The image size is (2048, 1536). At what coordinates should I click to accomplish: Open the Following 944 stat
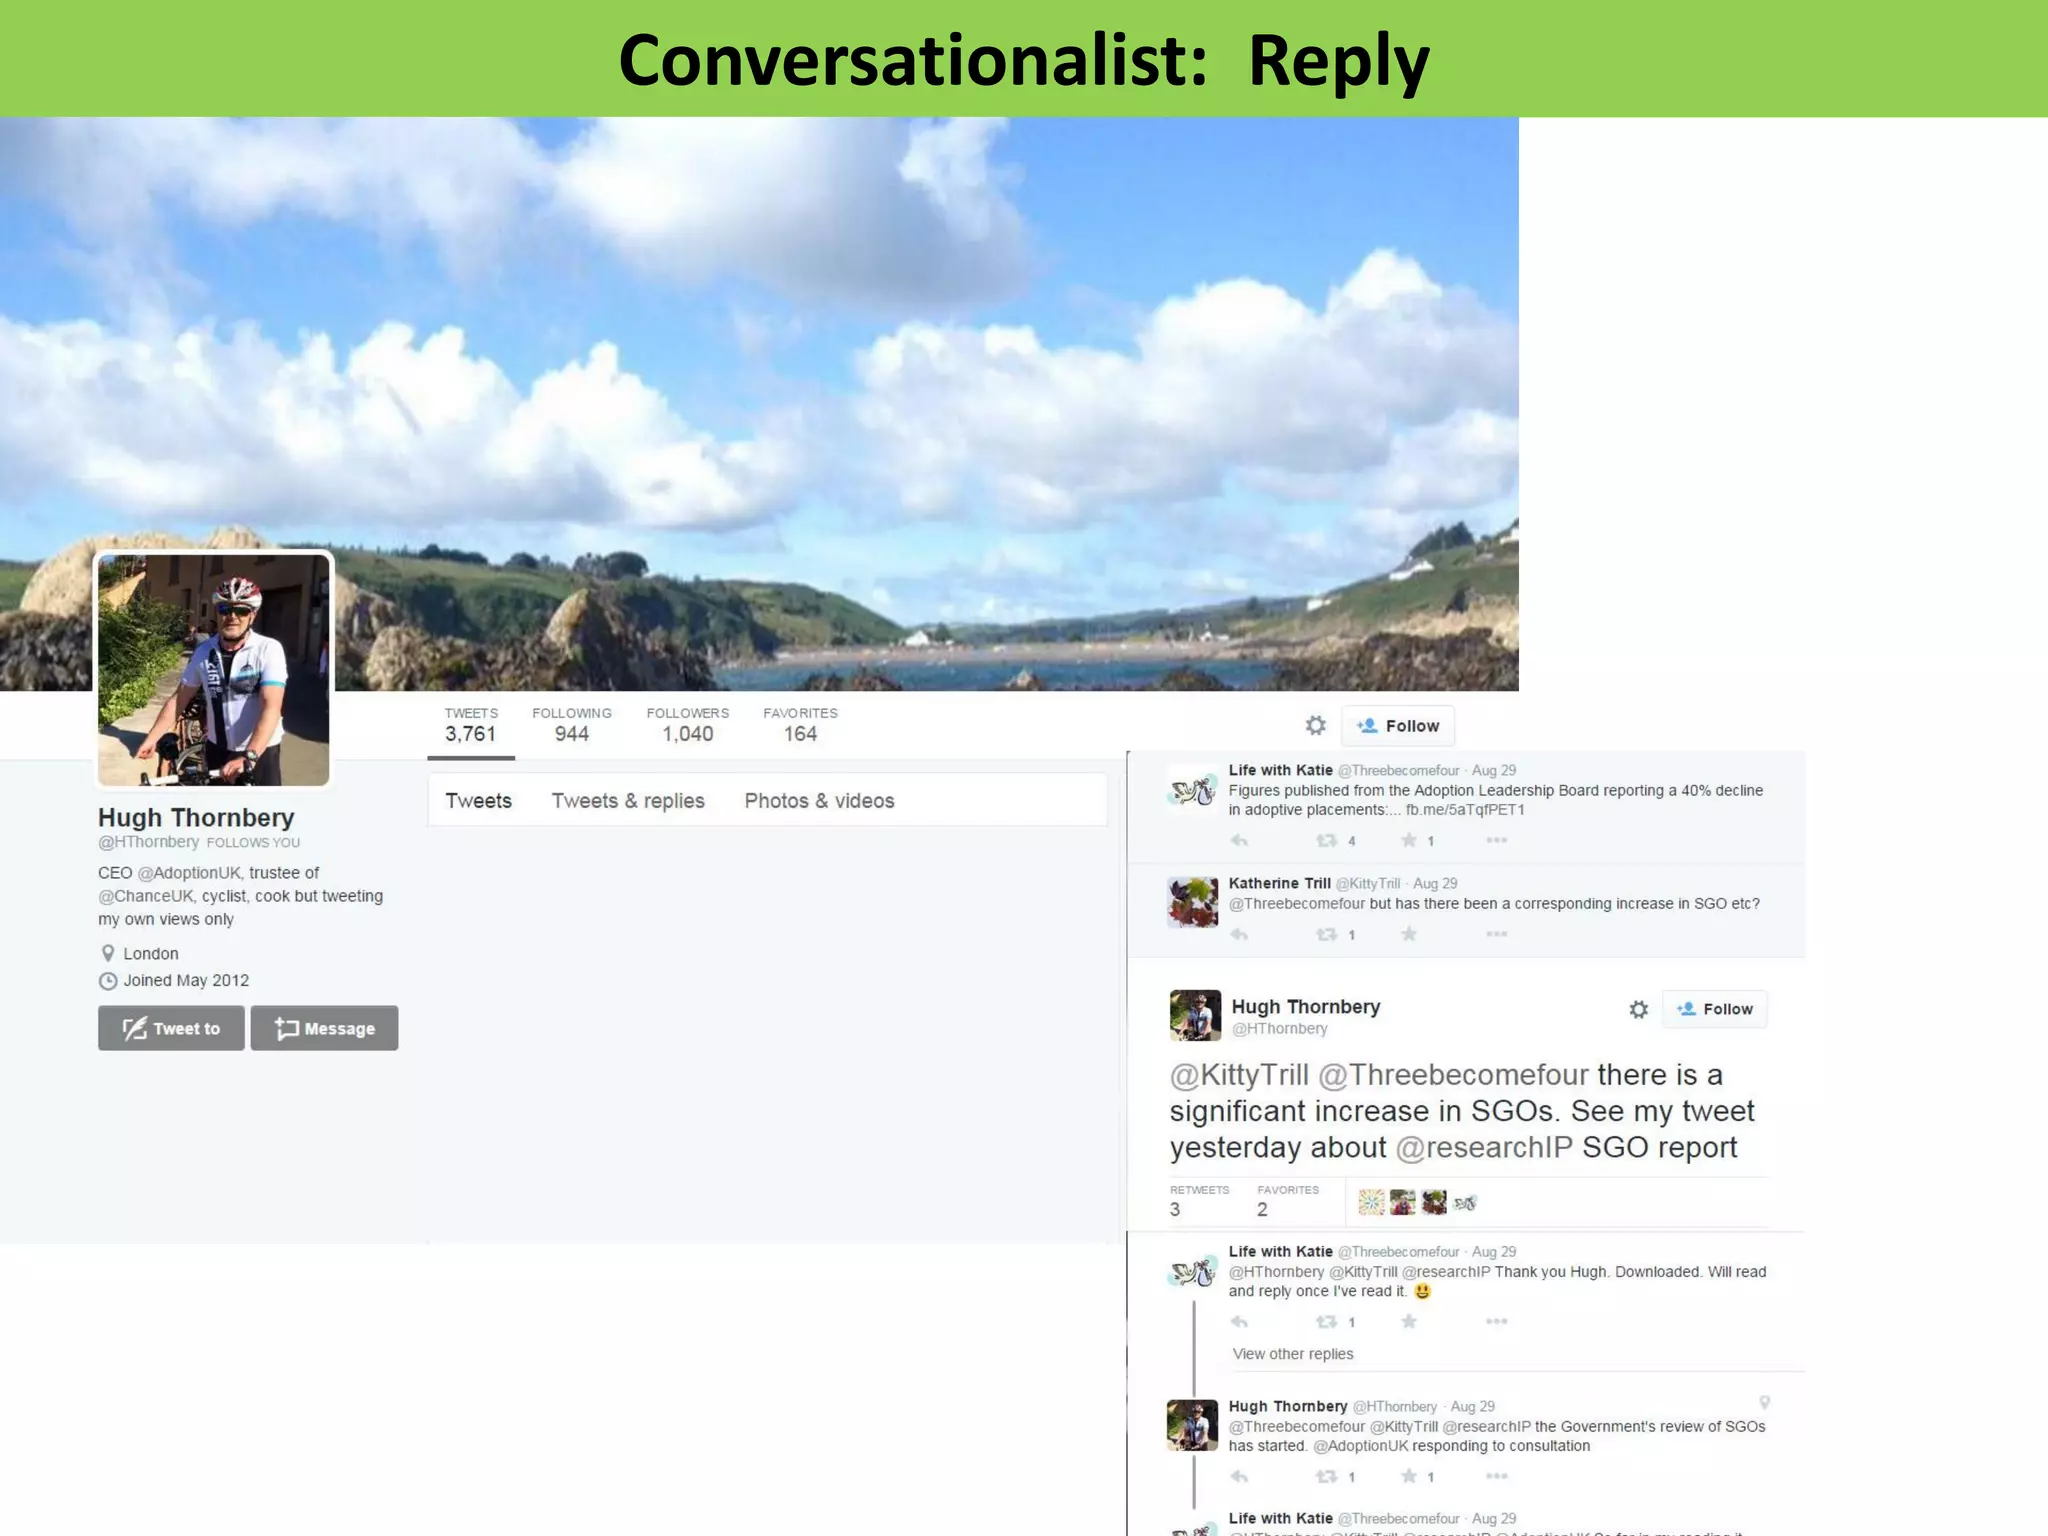pos(571,725)
